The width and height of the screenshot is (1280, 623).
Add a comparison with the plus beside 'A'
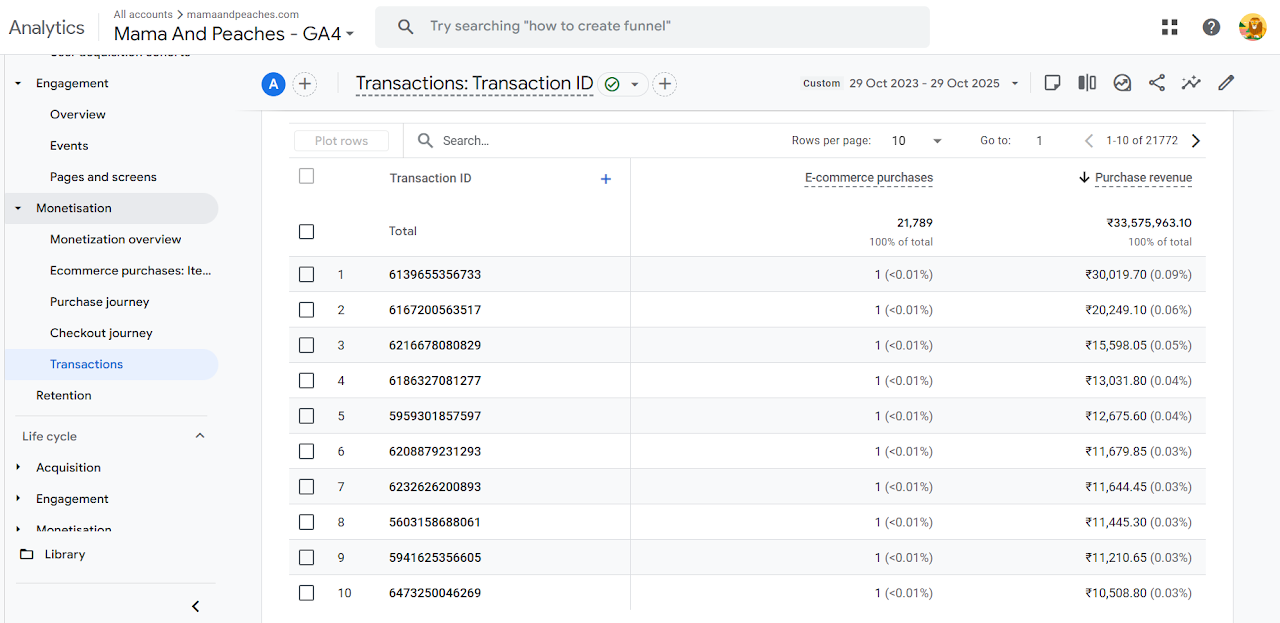305,84
